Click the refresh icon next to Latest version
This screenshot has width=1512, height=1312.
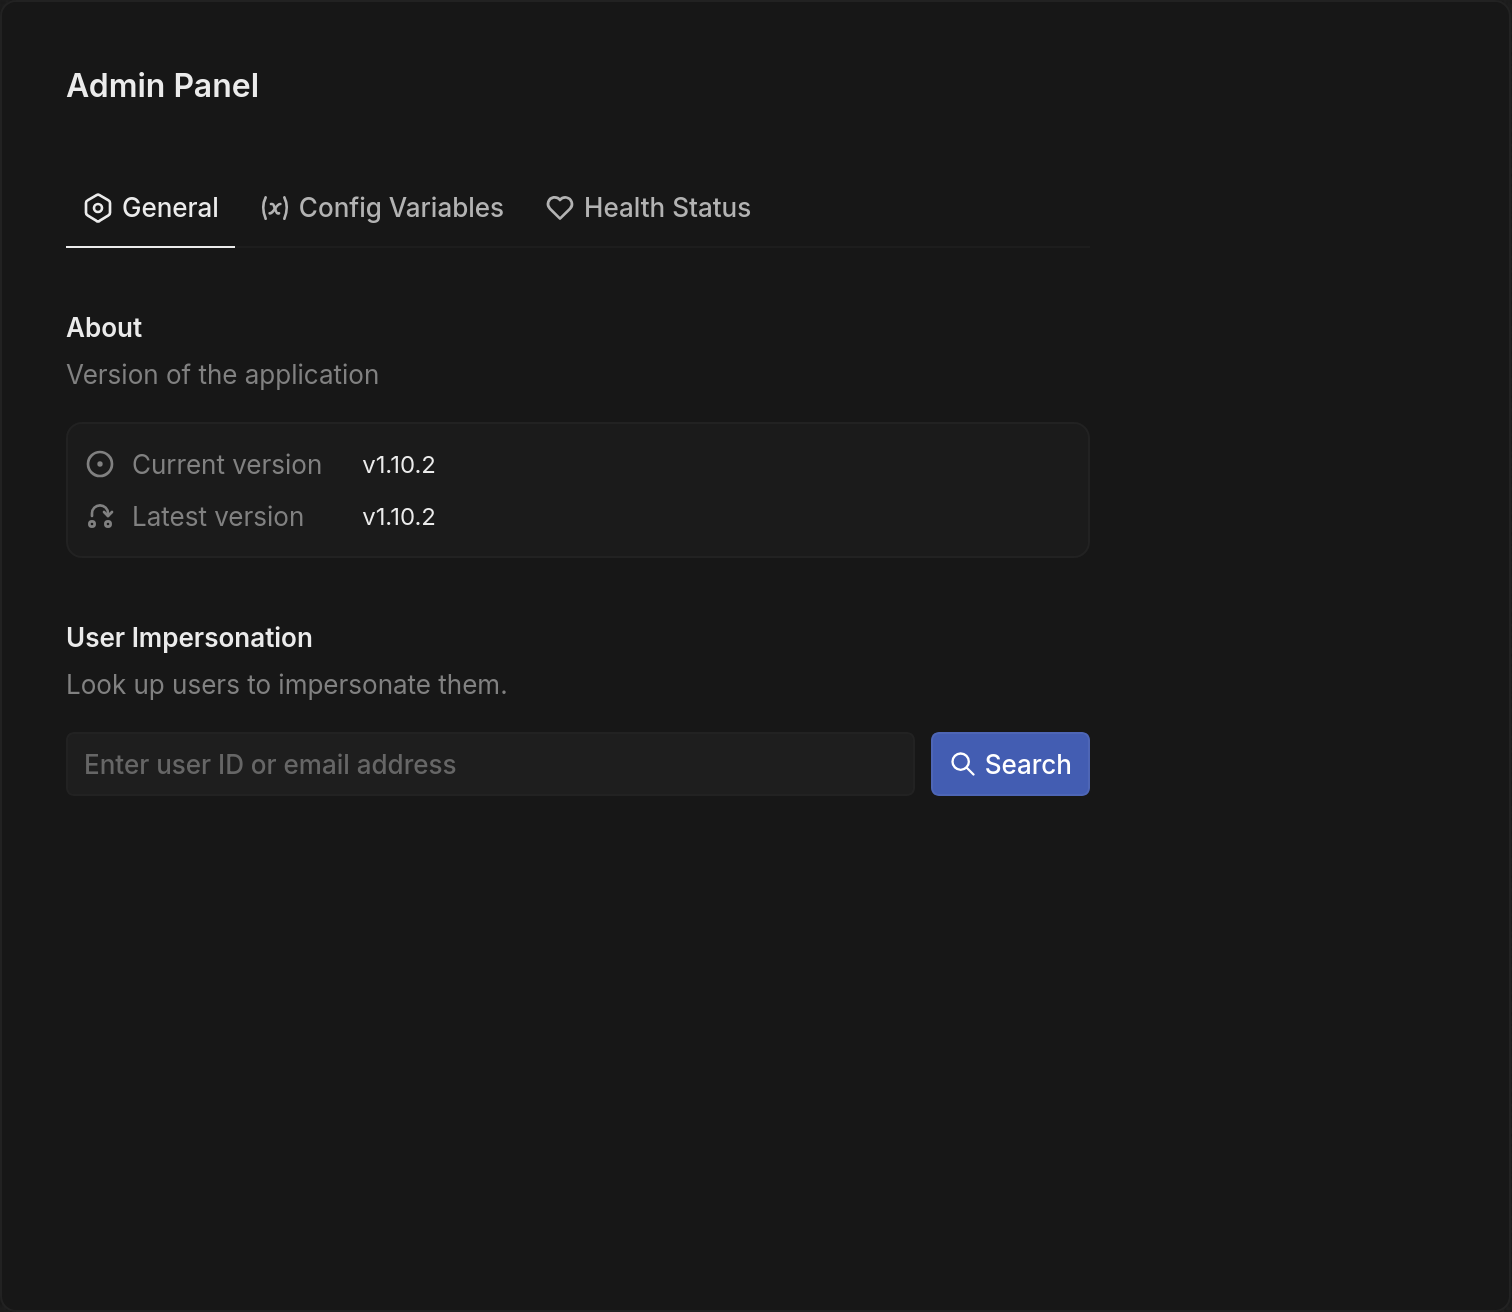coord(100,517)
